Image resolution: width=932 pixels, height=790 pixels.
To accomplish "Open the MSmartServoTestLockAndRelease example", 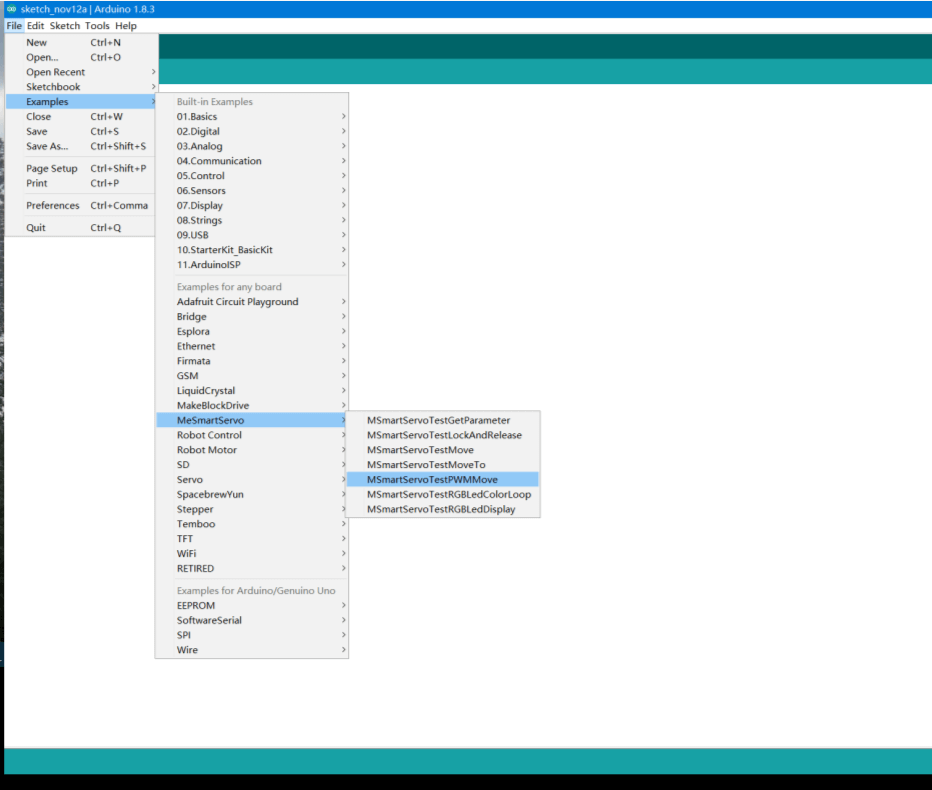I will coord(443,435).
